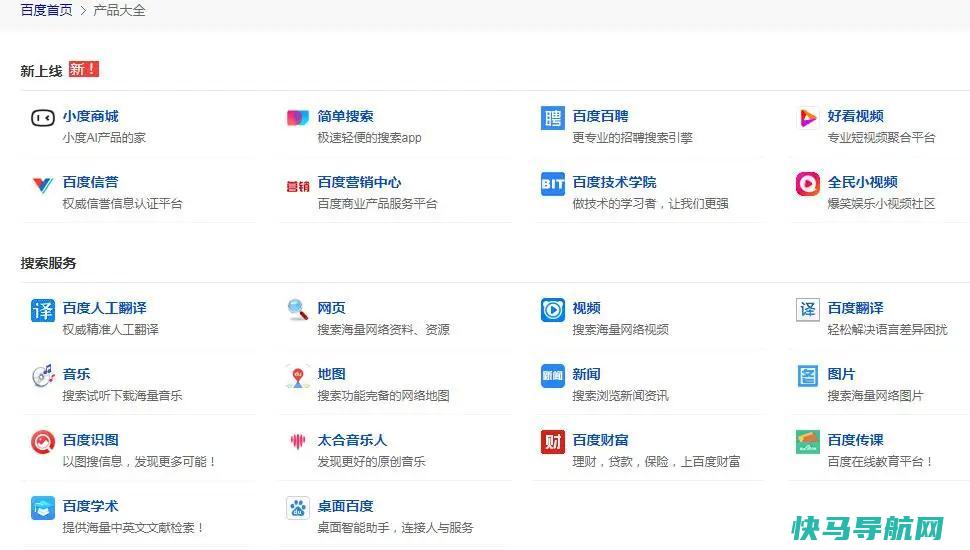
Task: Open the 小度商城 link
Action: [90, 116]
